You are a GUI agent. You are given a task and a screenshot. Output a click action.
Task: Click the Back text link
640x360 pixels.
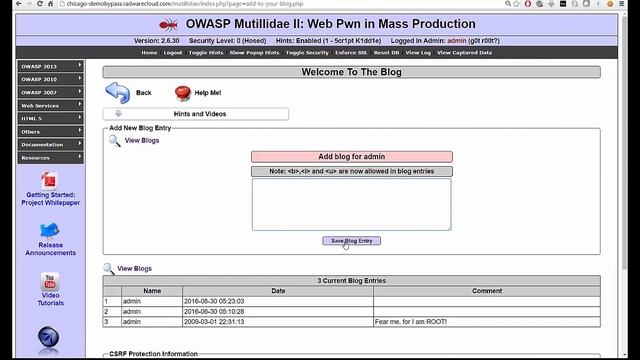point(144,93)
